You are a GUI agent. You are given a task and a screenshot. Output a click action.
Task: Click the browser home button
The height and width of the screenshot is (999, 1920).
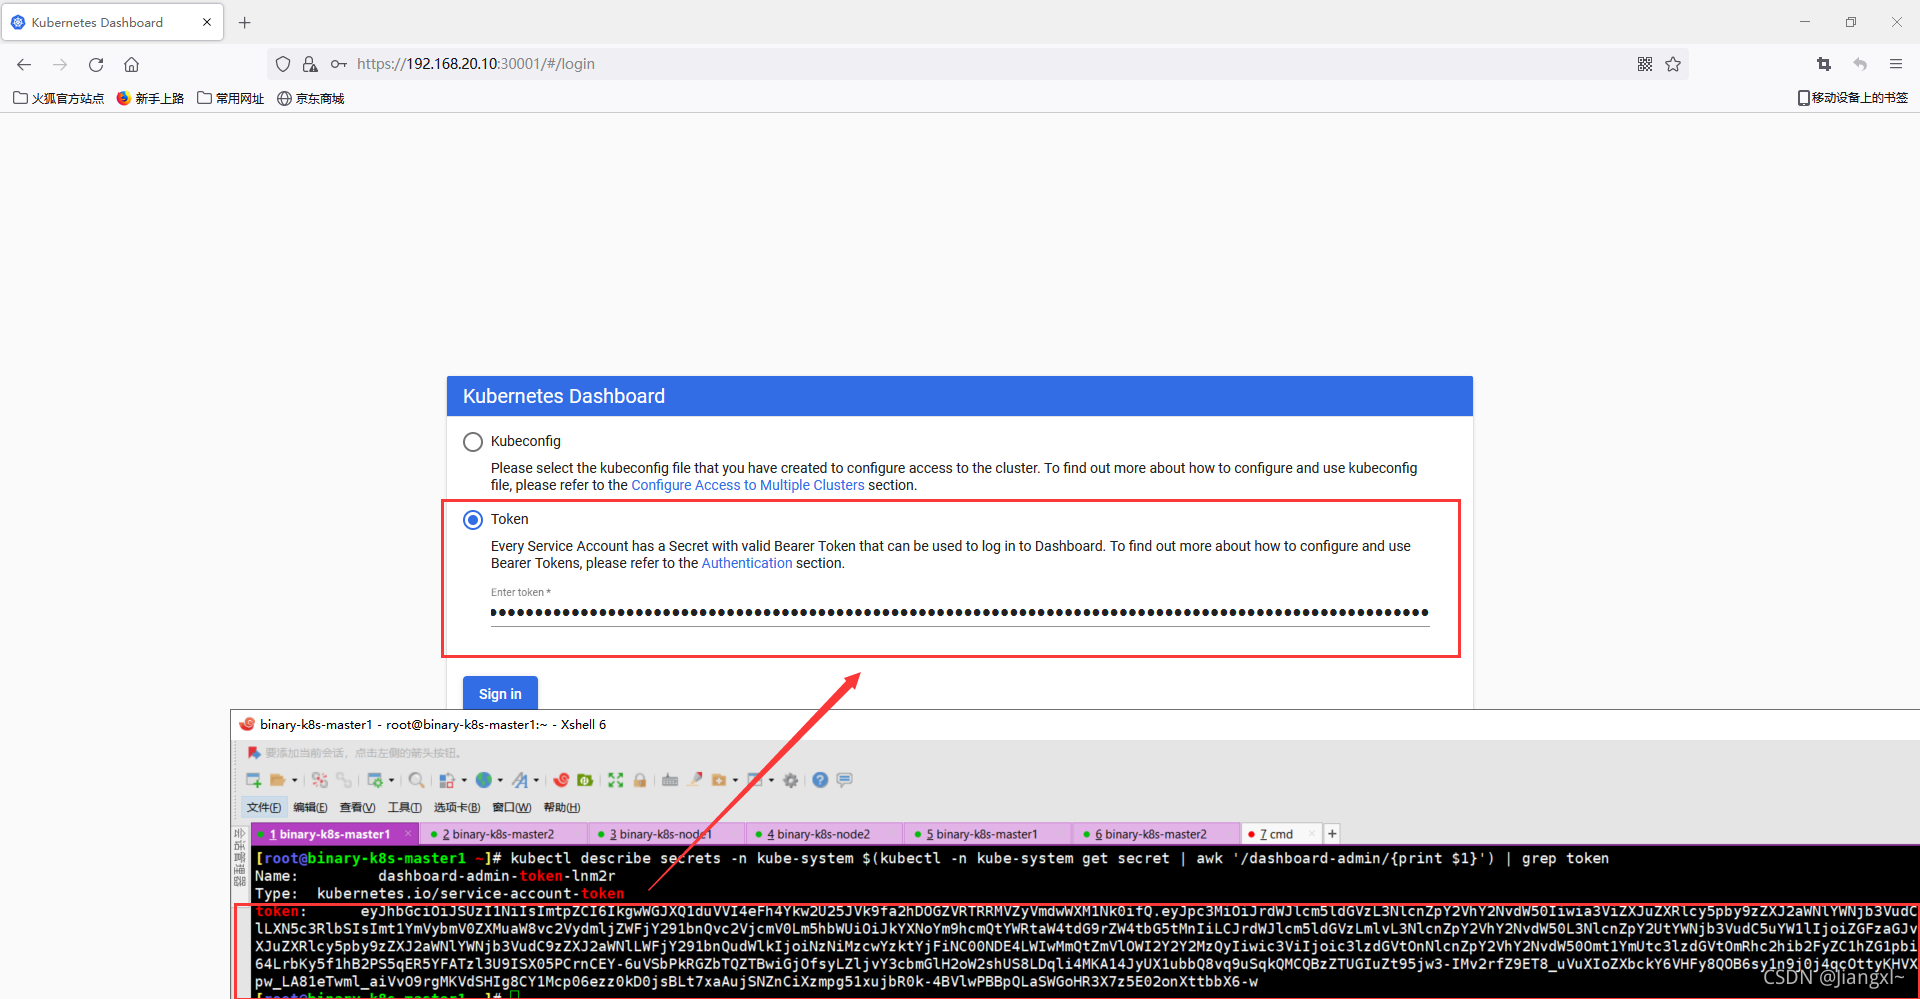click(131, 64)
